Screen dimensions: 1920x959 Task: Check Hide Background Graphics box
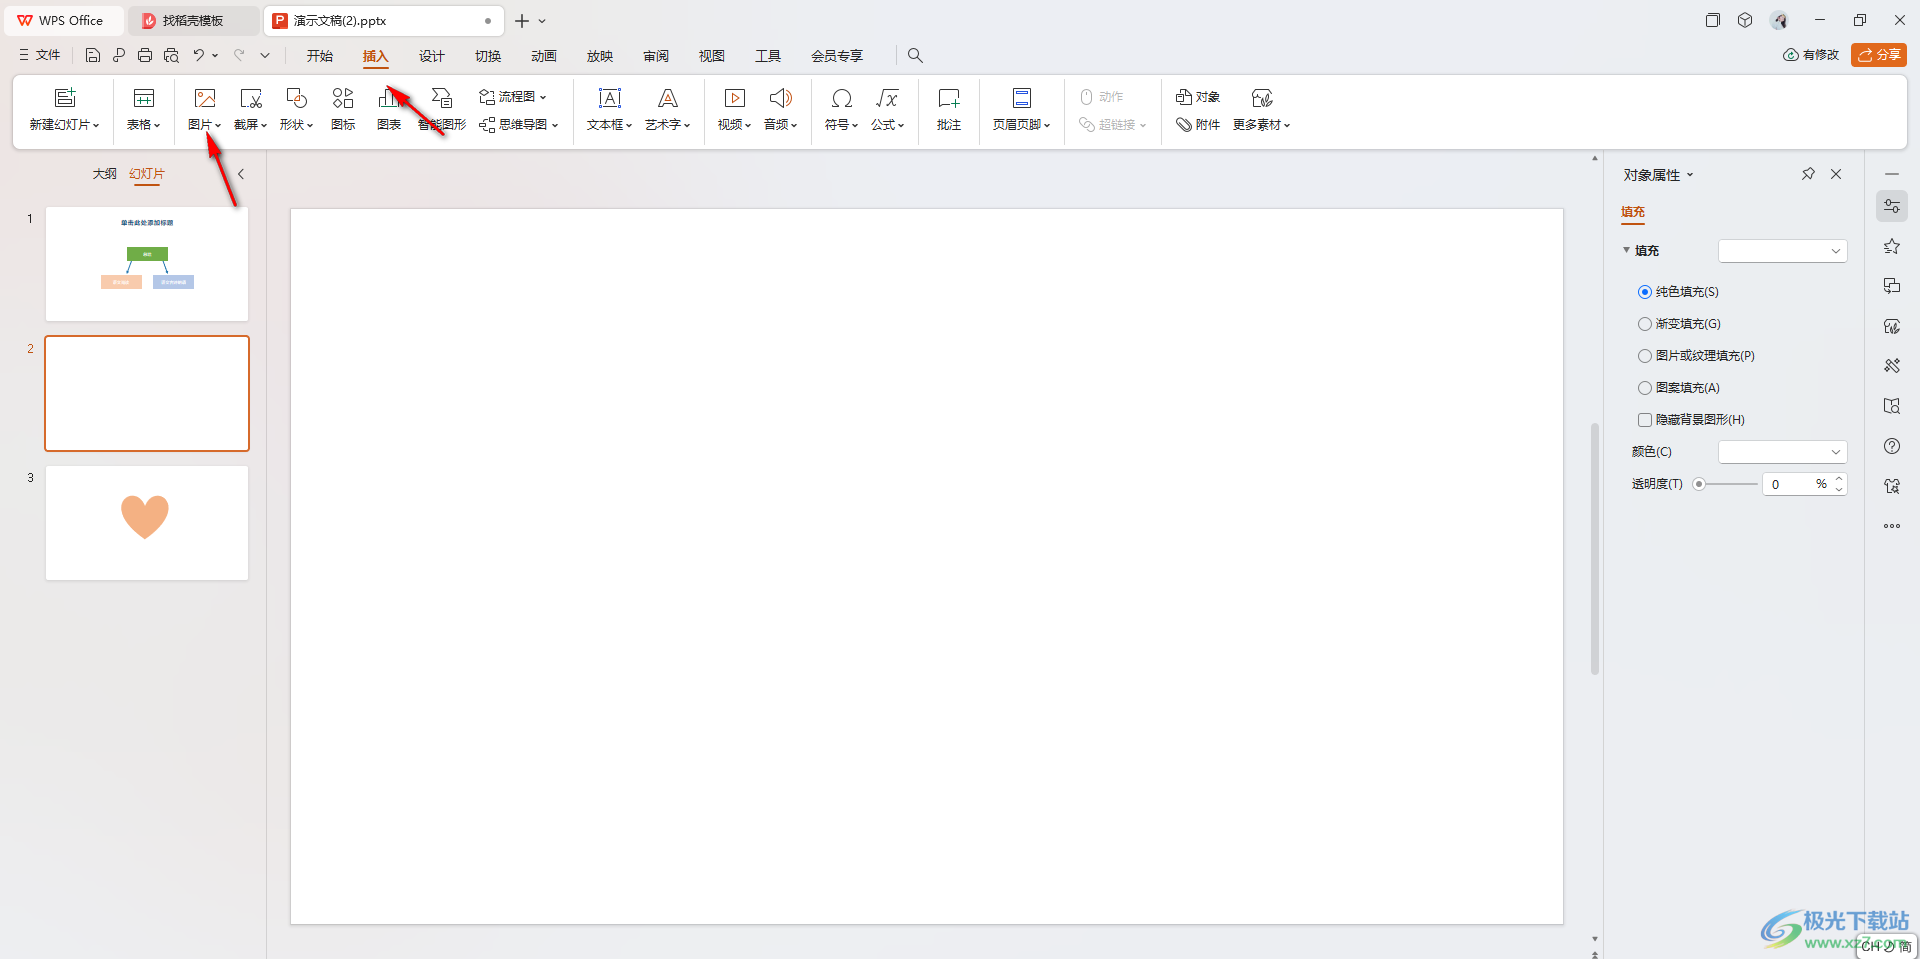tap(1645, 420)
